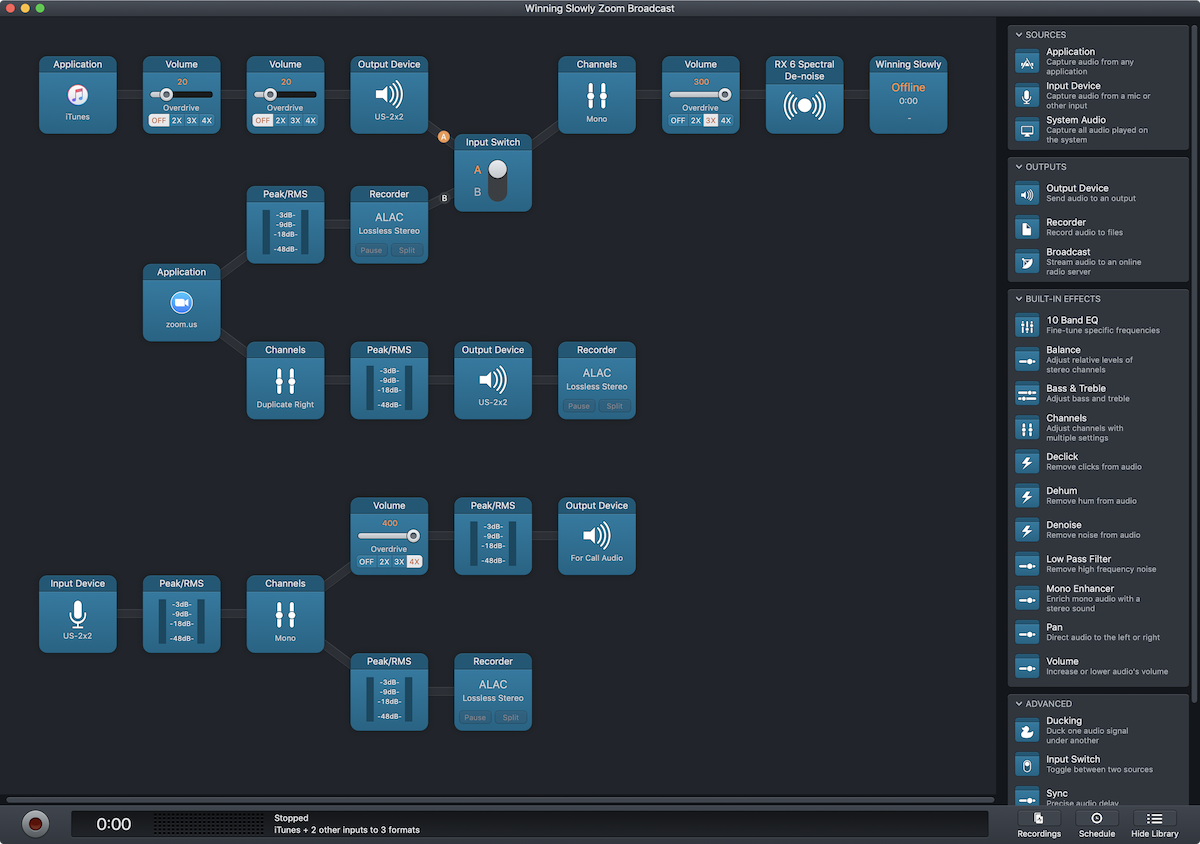Pick Application from the Sources library
Image resolution: width=1200 pixels, height=844 pixels.
point(1097,62)
